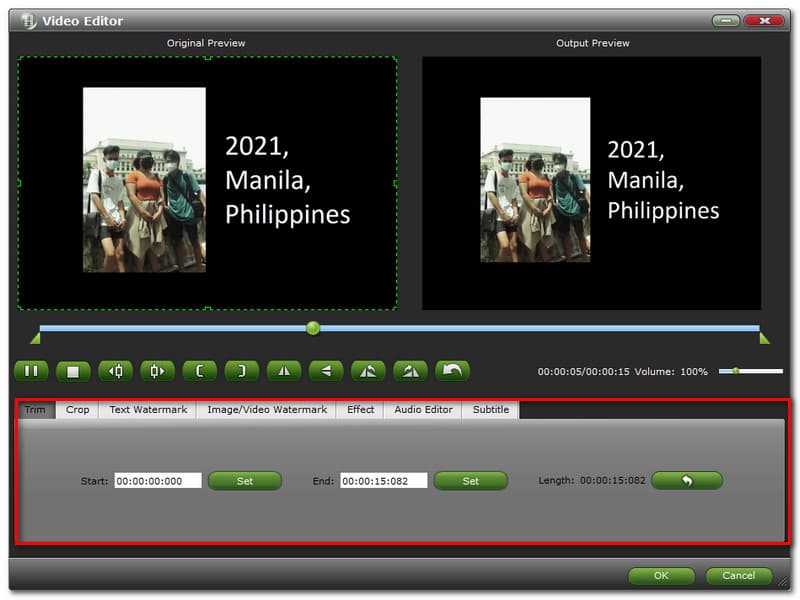Click the undo arrow in playback toolbar
This screenshot has width=800, height=600.
click(452, 371)
